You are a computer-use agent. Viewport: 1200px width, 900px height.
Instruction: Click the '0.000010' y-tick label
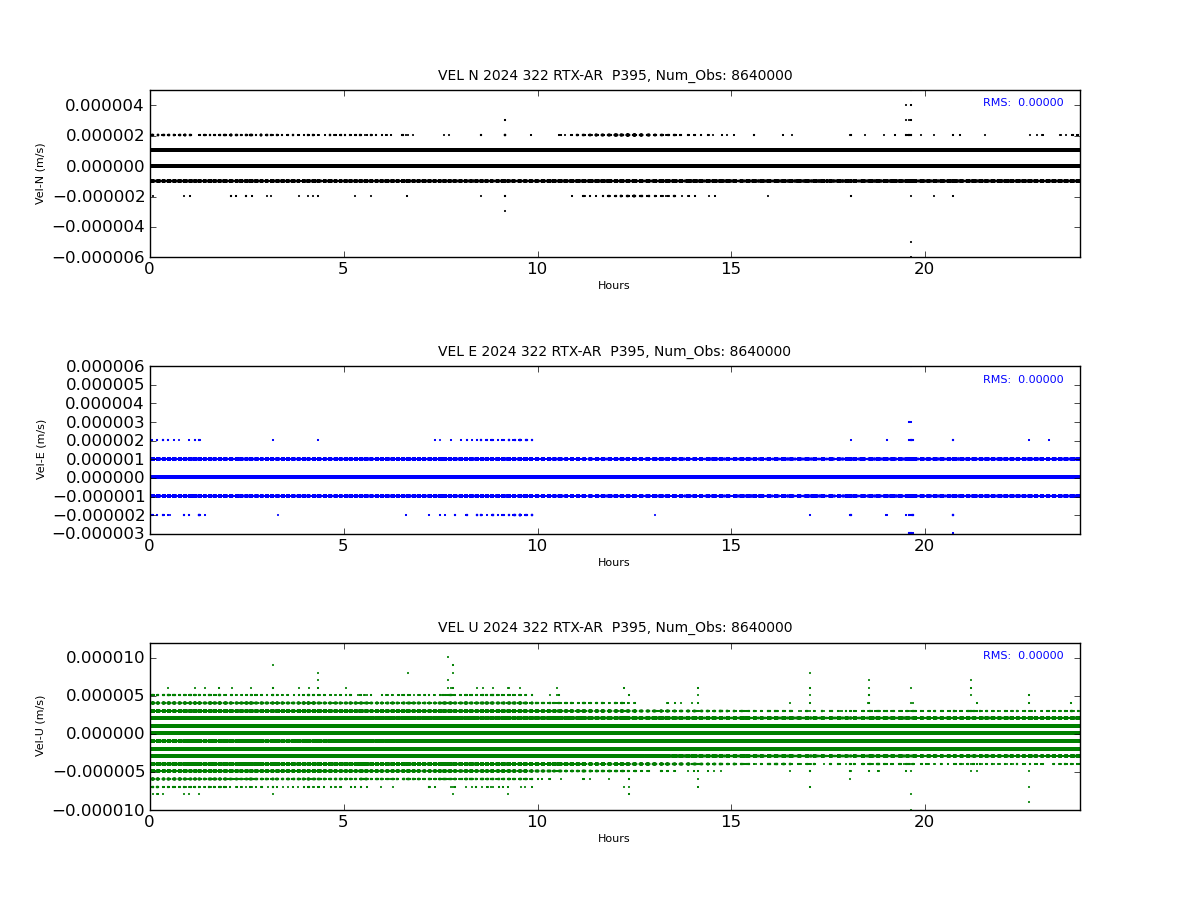click(x=105, y=658)
